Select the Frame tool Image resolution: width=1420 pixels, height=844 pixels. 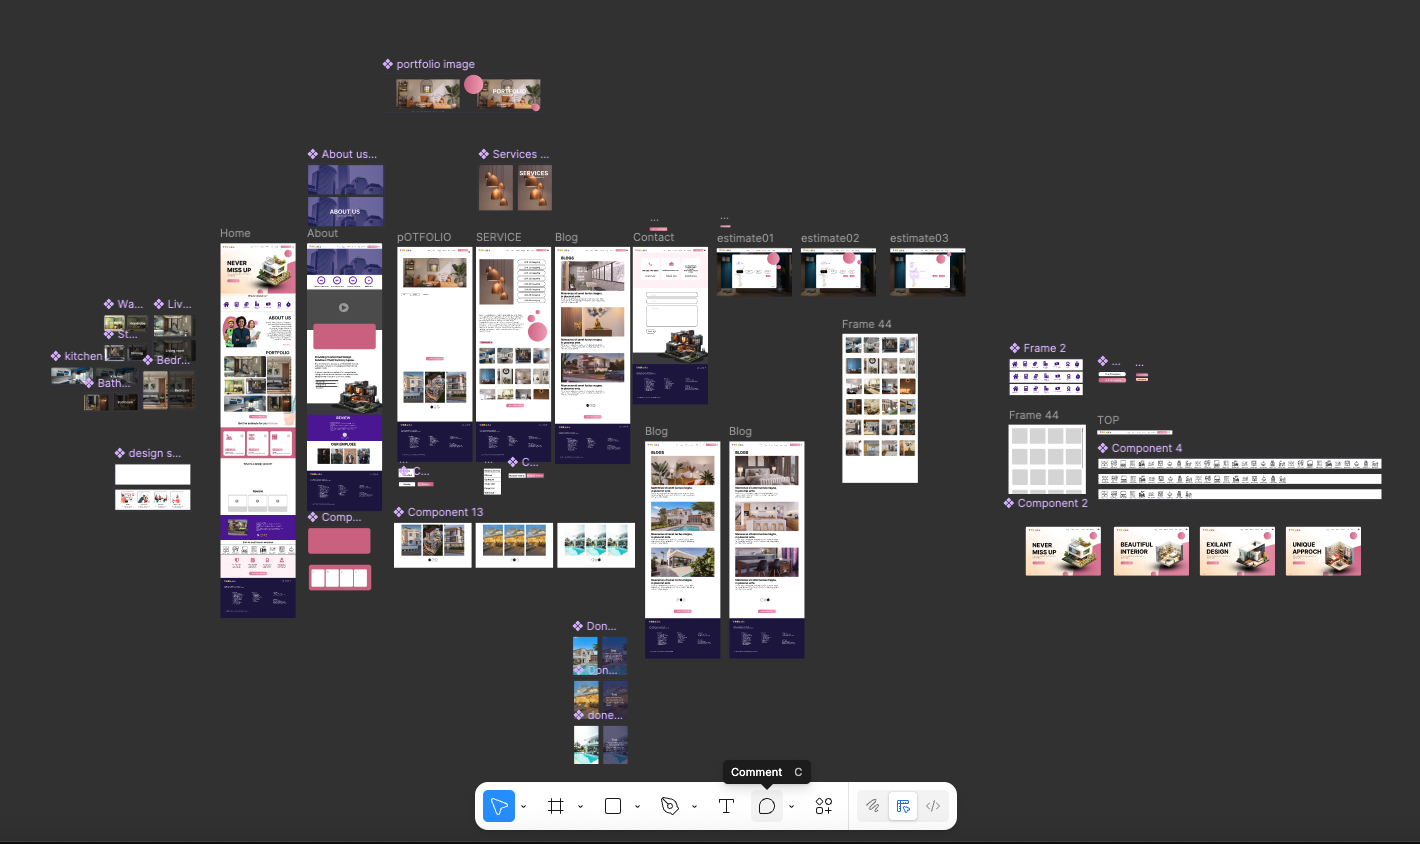point(556,806)
